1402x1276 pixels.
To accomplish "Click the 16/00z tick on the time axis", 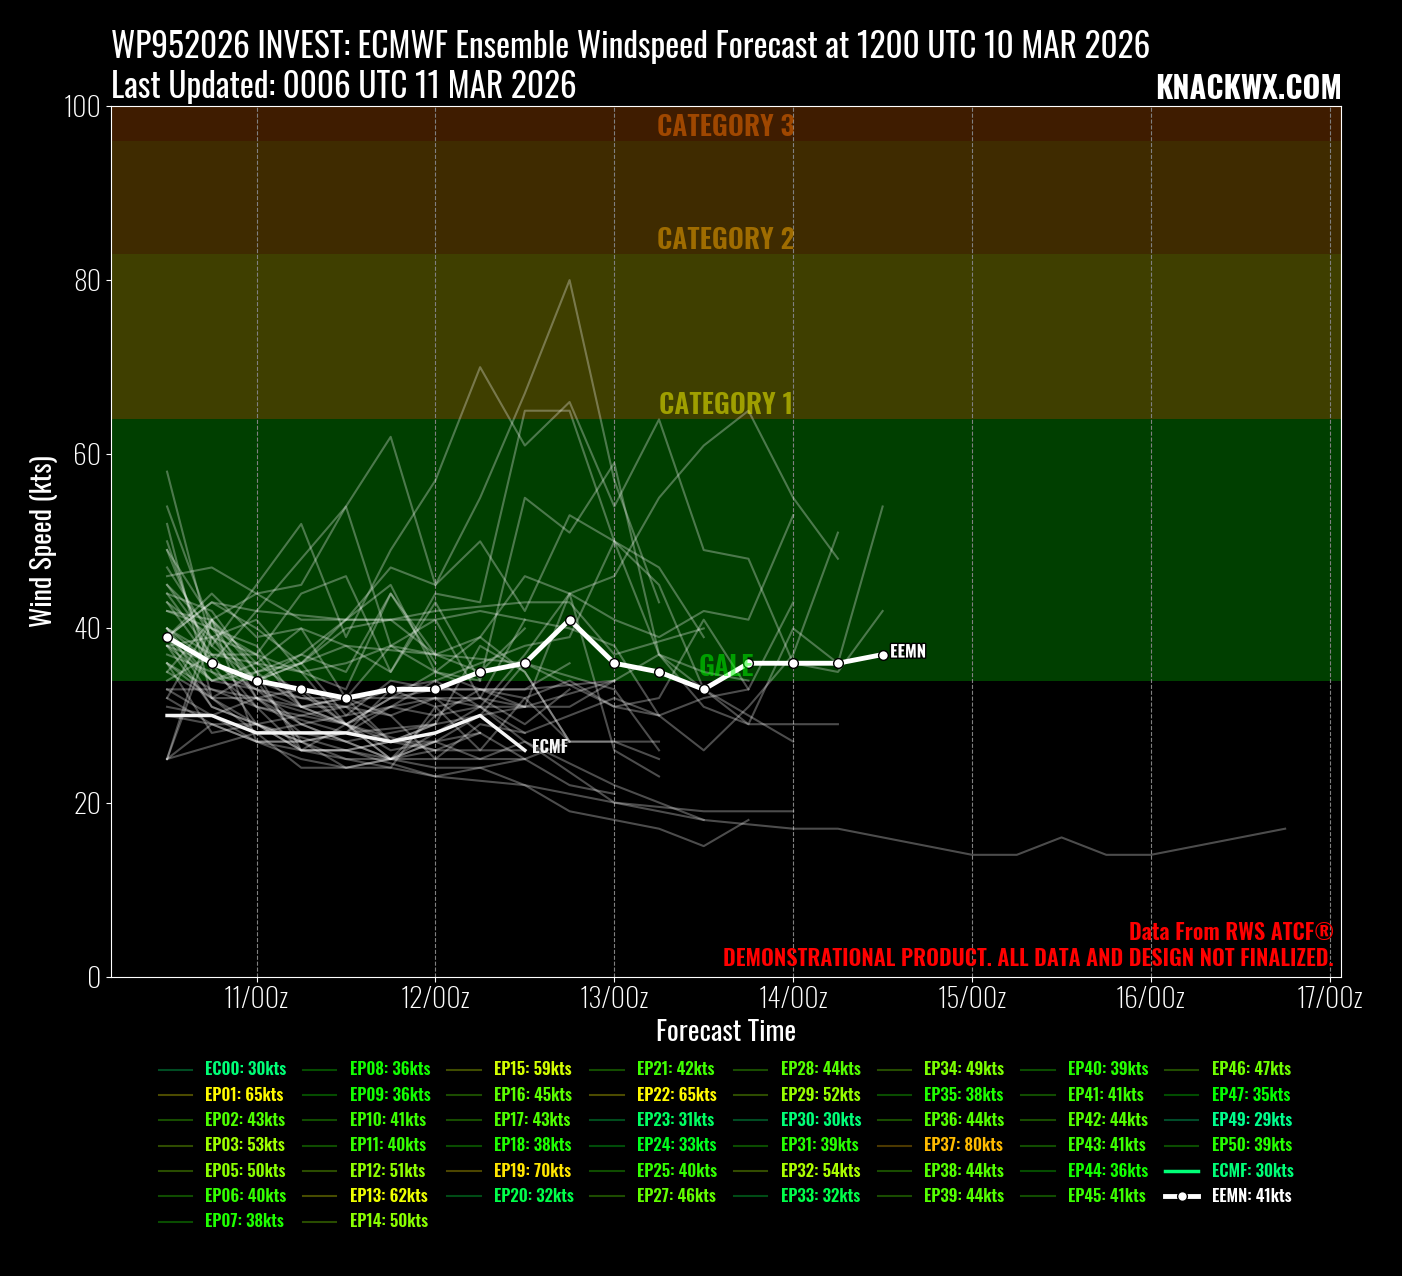I will [x=1150, y=998].
